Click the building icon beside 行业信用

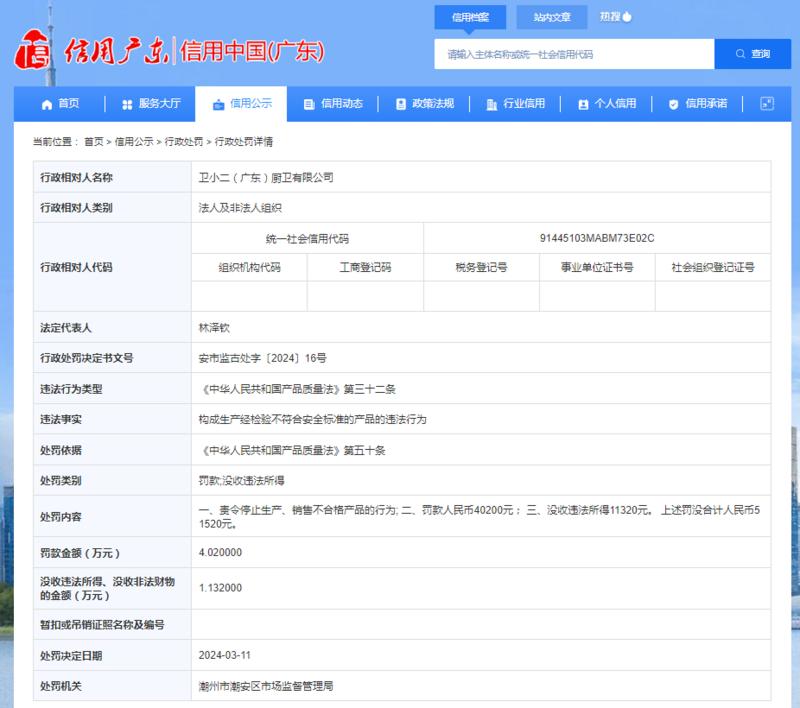(x=491, y=105)
